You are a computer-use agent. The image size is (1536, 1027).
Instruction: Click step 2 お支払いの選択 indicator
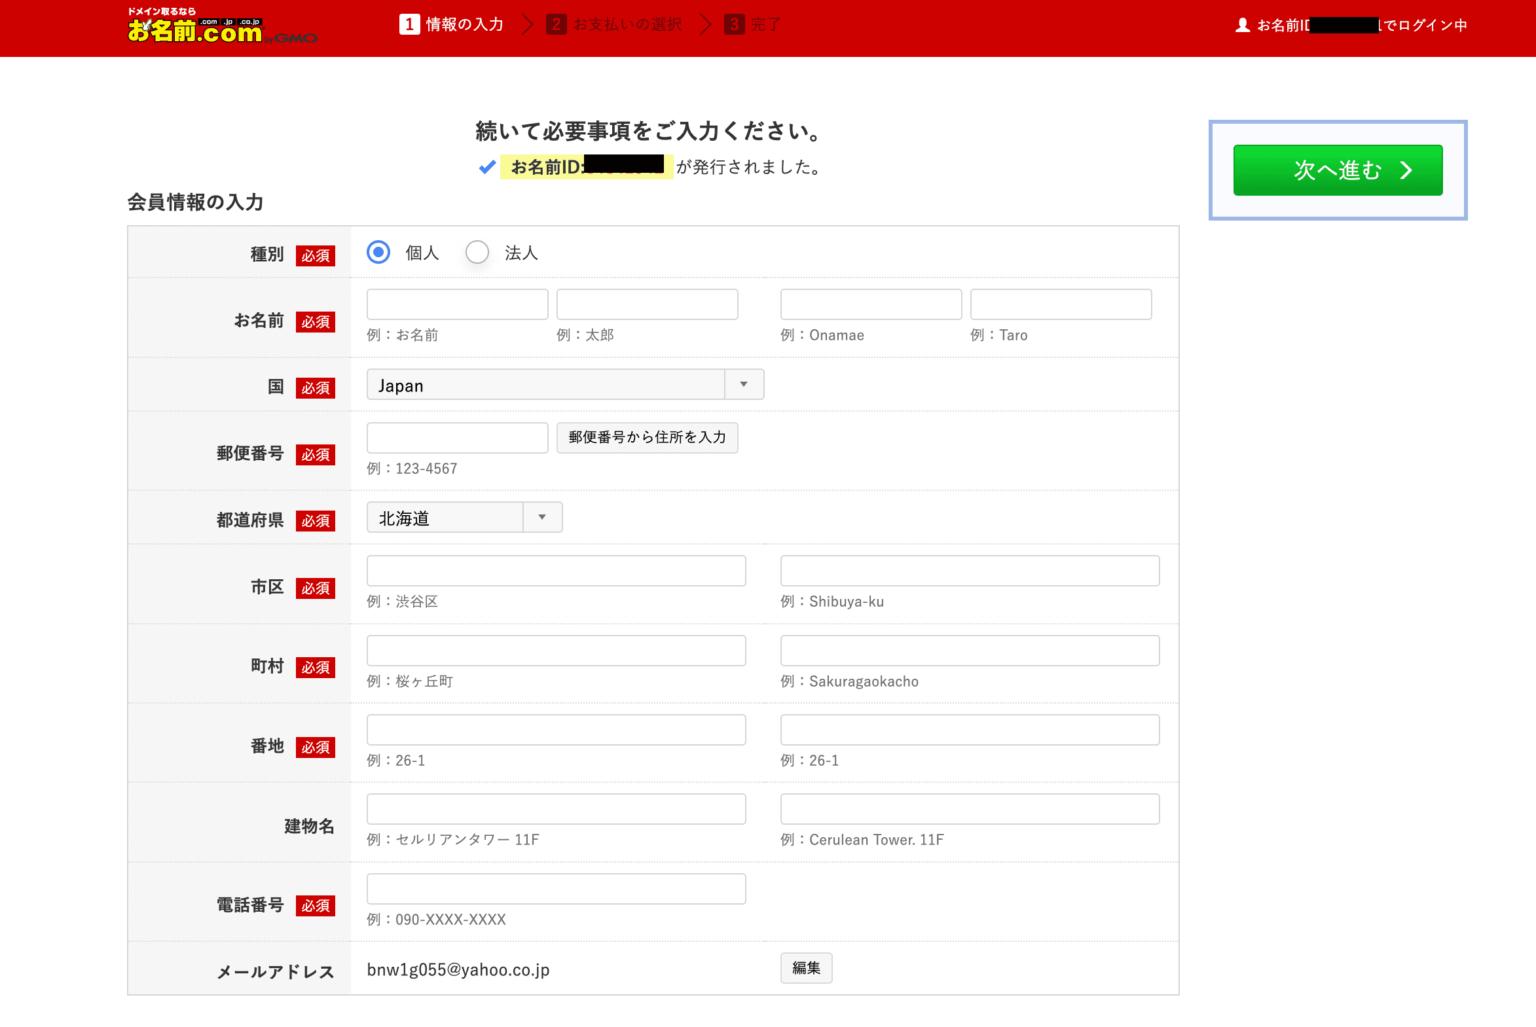coord(613,23)
